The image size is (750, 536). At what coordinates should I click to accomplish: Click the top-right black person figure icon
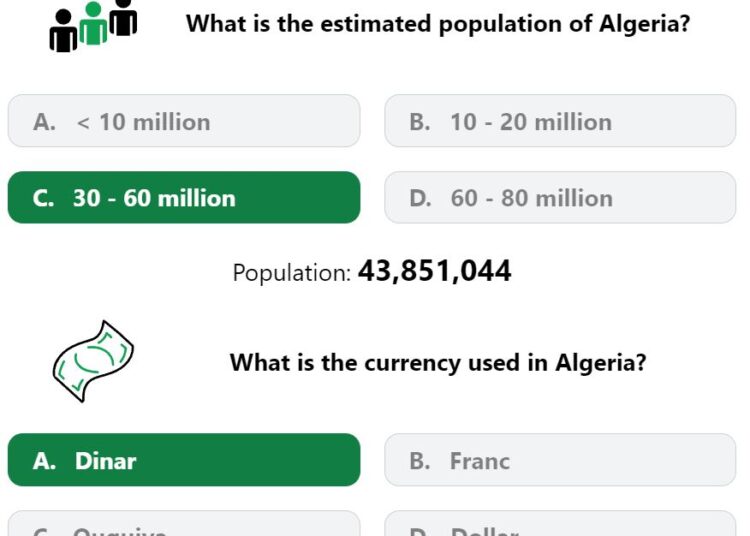pyautogui.click(x=123, y=18)
